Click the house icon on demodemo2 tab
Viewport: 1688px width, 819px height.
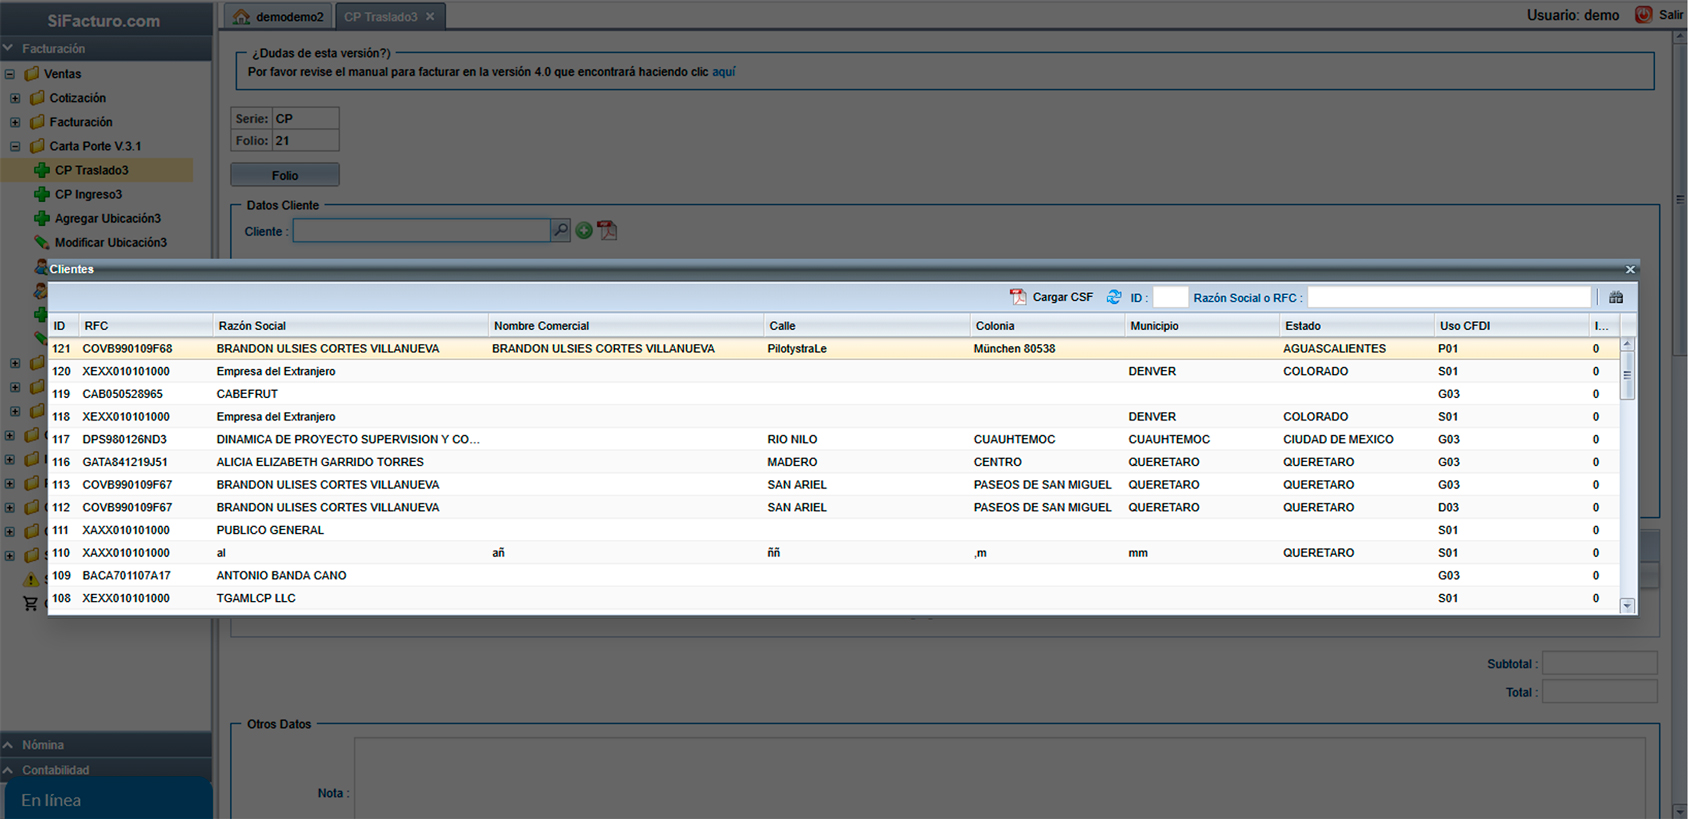point(241,17)
